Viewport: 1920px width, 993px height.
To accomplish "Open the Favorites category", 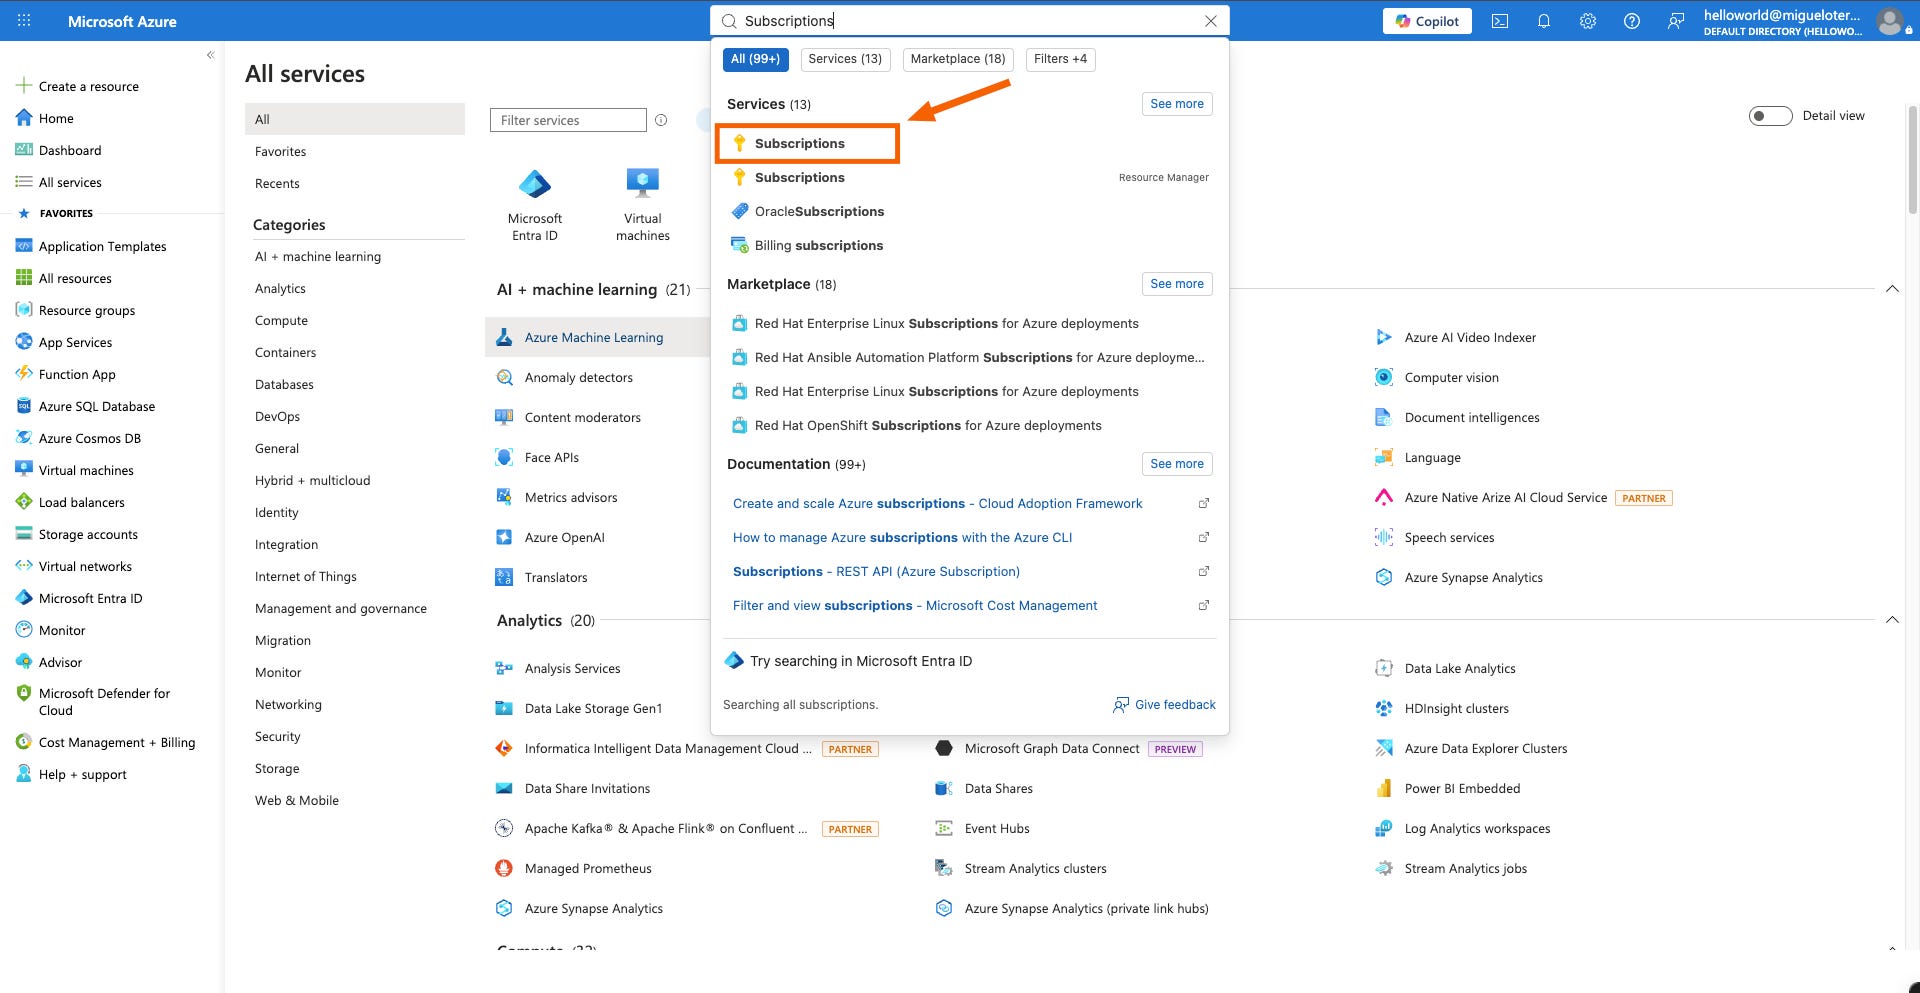I will tap(280, 151).
